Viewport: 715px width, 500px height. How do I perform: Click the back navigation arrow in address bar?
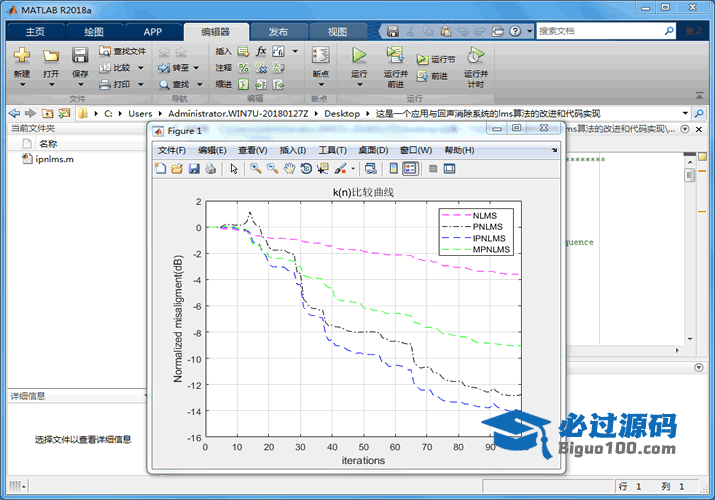tap(14, 113)
